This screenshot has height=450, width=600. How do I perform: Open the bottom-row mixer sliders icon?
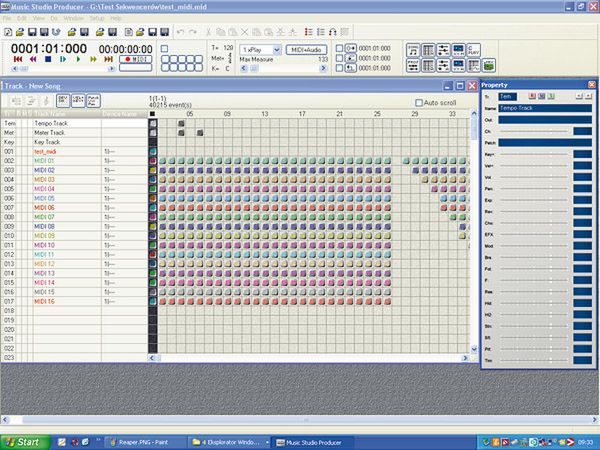[443, 65]
